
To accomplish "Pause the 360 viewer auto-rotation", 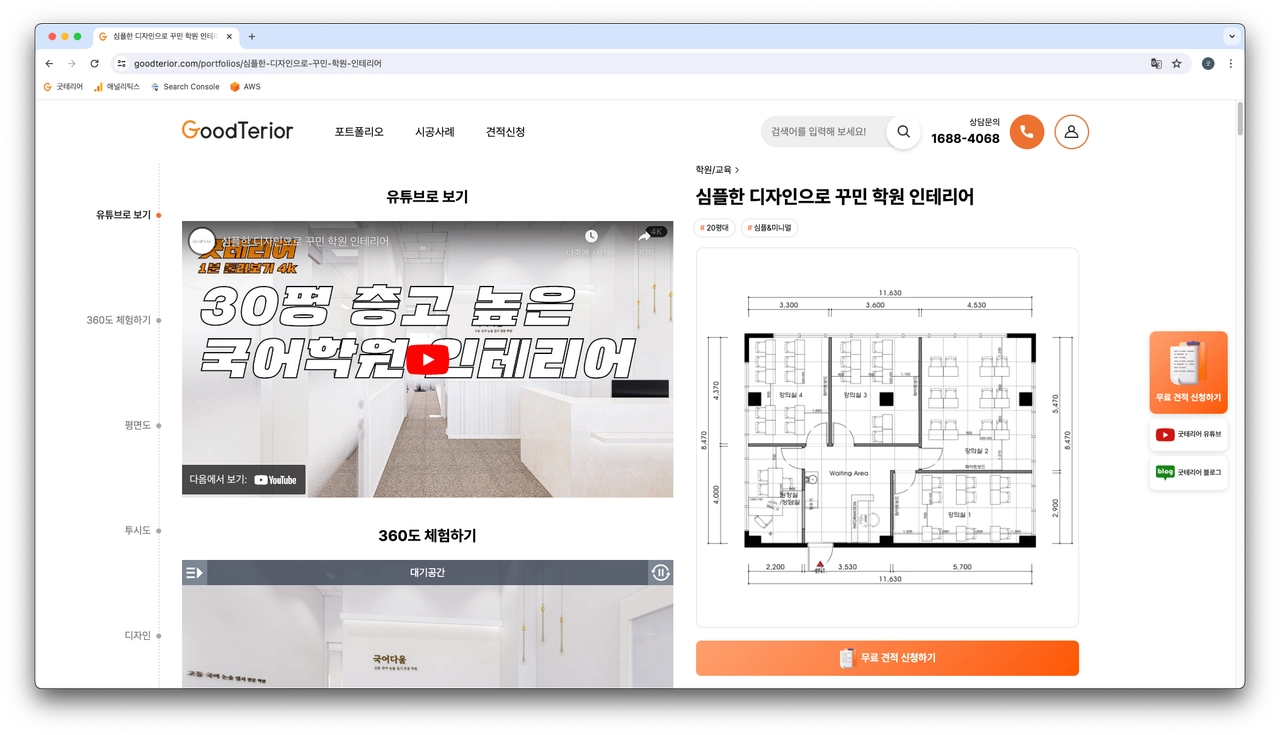I will pyautogui.click(x=660, y=573).
